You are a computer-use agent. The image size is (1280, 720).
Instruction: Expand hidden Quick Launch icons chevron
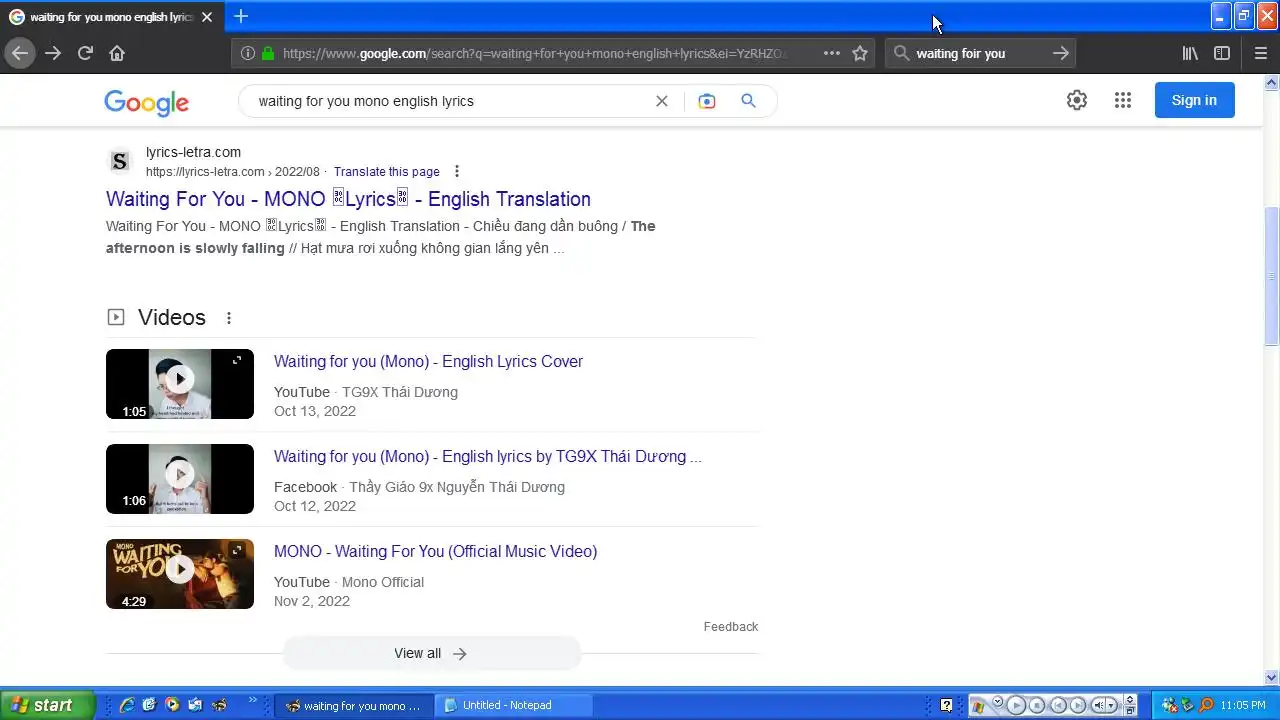coord(252,701)
